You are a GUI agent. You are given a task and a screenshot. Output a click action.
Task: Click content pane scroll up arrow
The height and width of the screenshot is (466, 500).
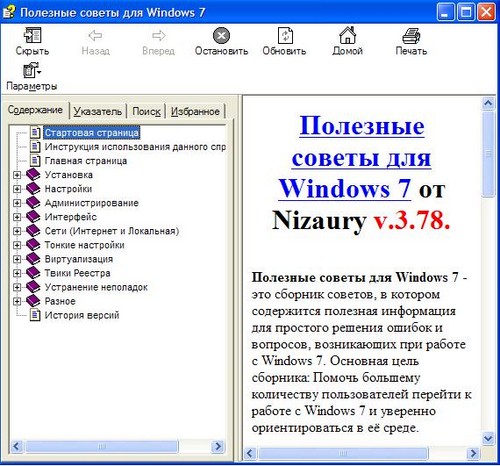488,103
